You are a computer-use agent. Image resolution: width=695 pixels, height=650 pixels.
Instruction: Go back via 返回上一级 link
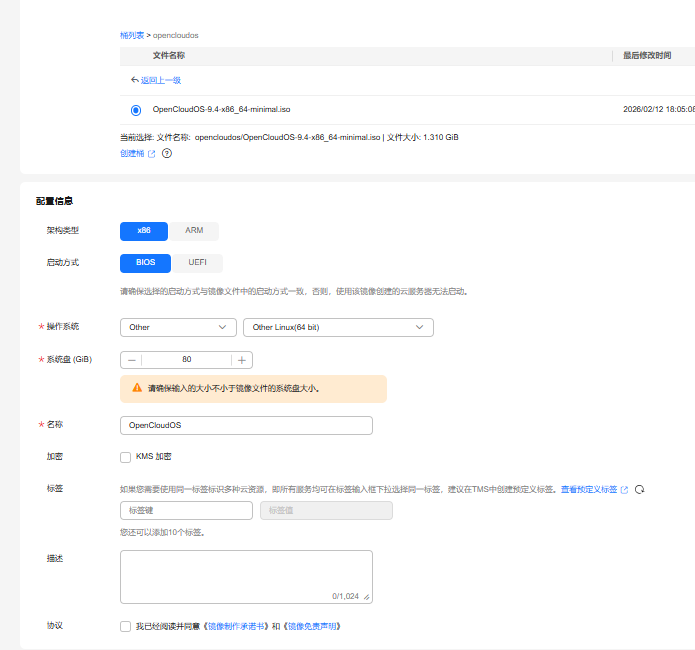coord(161,80)
